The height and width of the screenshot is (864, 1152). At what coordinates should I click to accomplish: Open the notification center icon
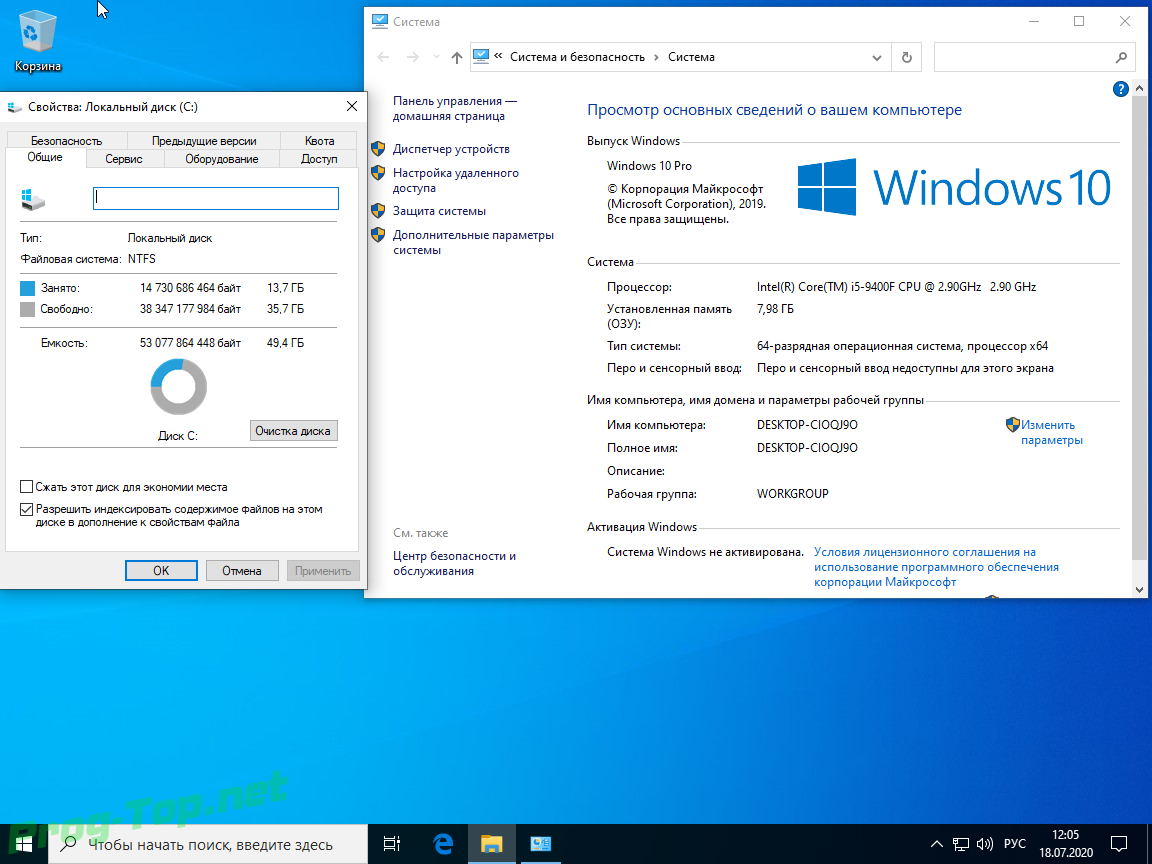pyautogui.click(x=1119, y=843)
